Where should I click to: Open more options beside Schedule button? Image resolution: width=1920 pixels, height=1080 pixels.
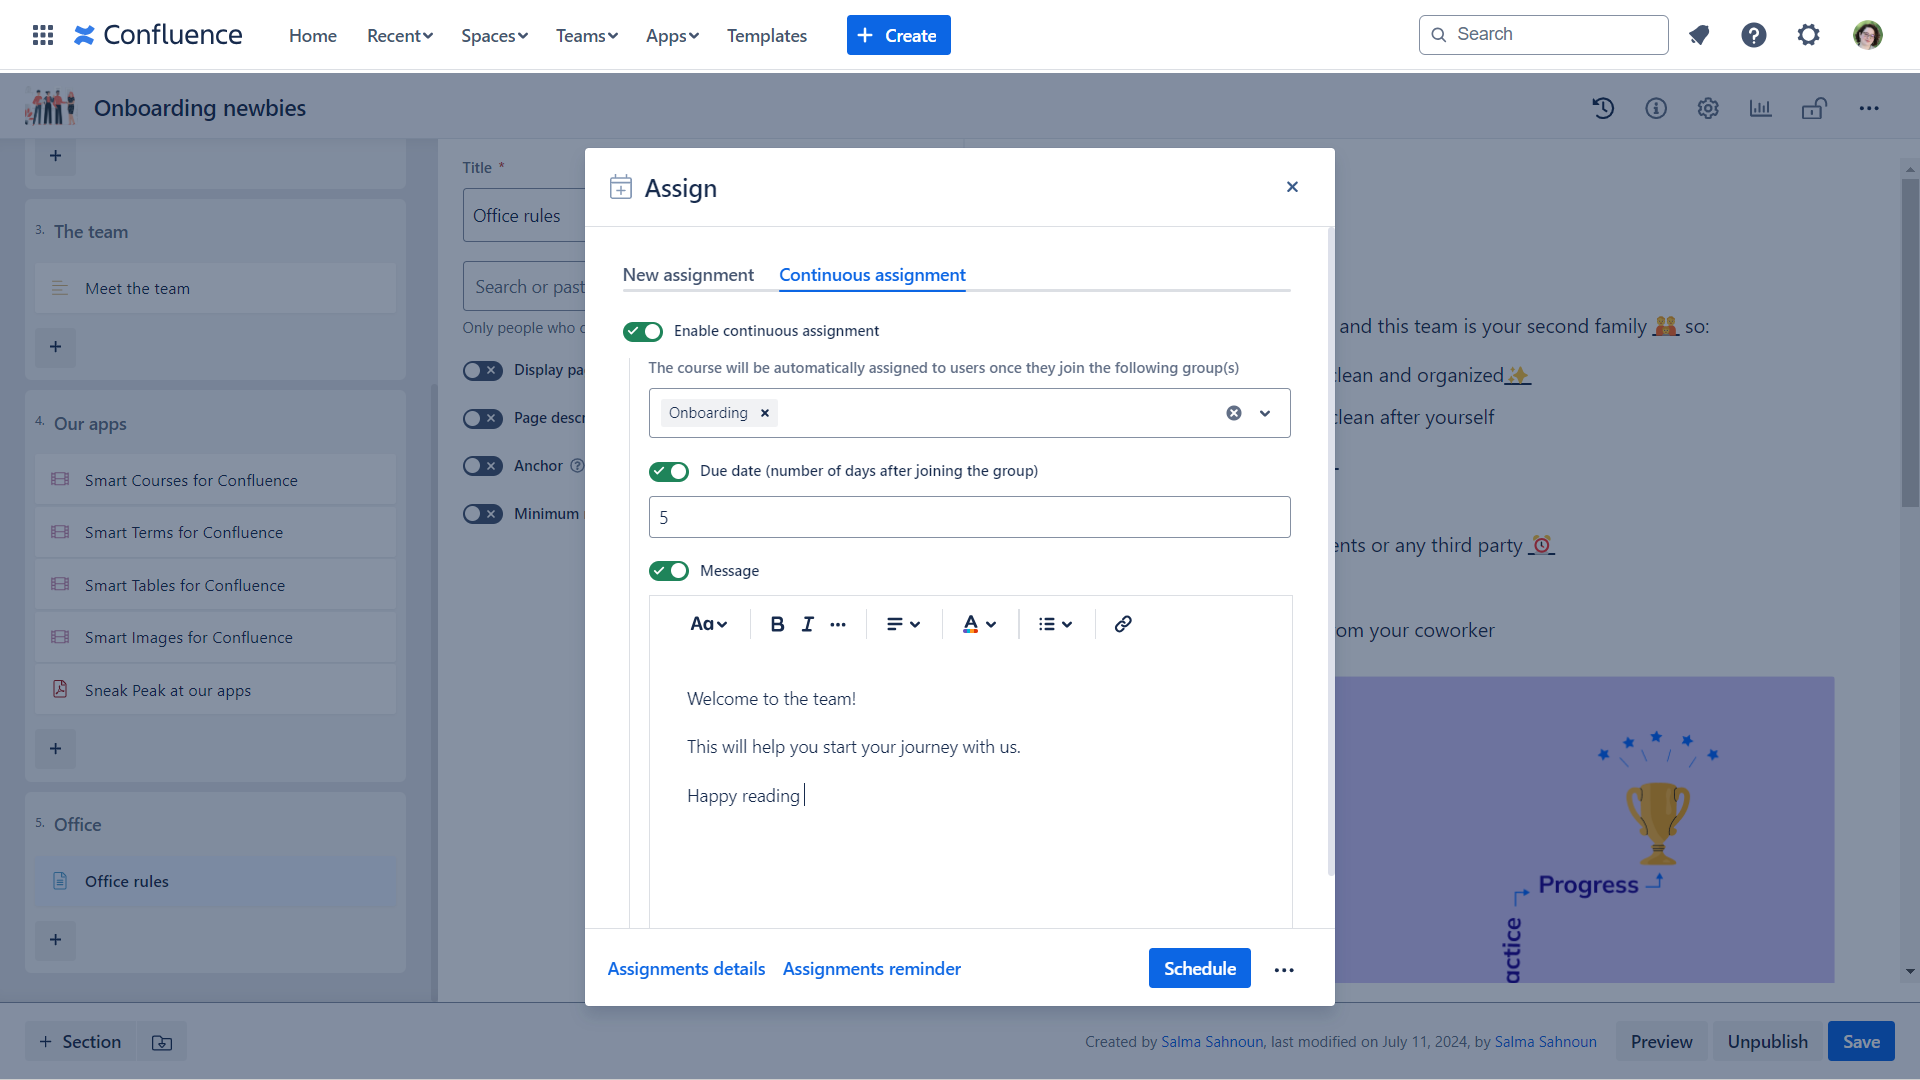click(x=1284, y=970)
